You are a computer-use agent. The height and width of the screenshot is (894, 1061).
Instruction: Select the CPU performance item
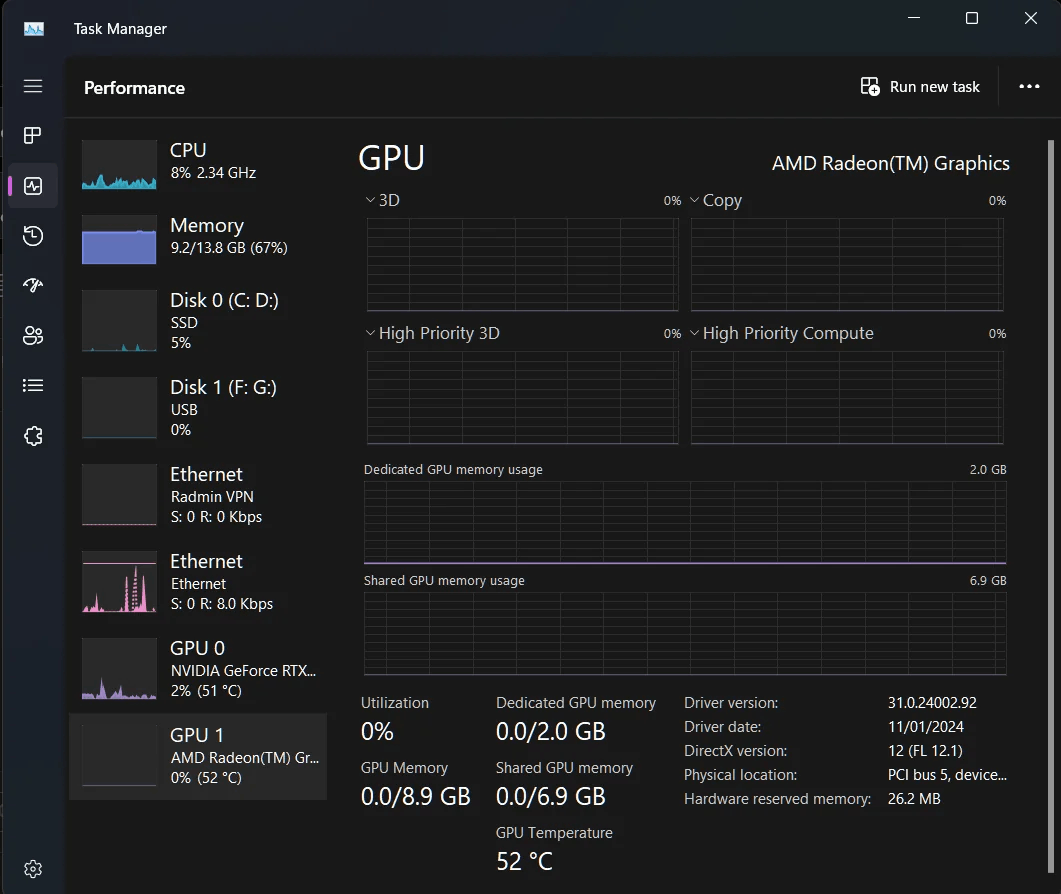coord(198,164)
